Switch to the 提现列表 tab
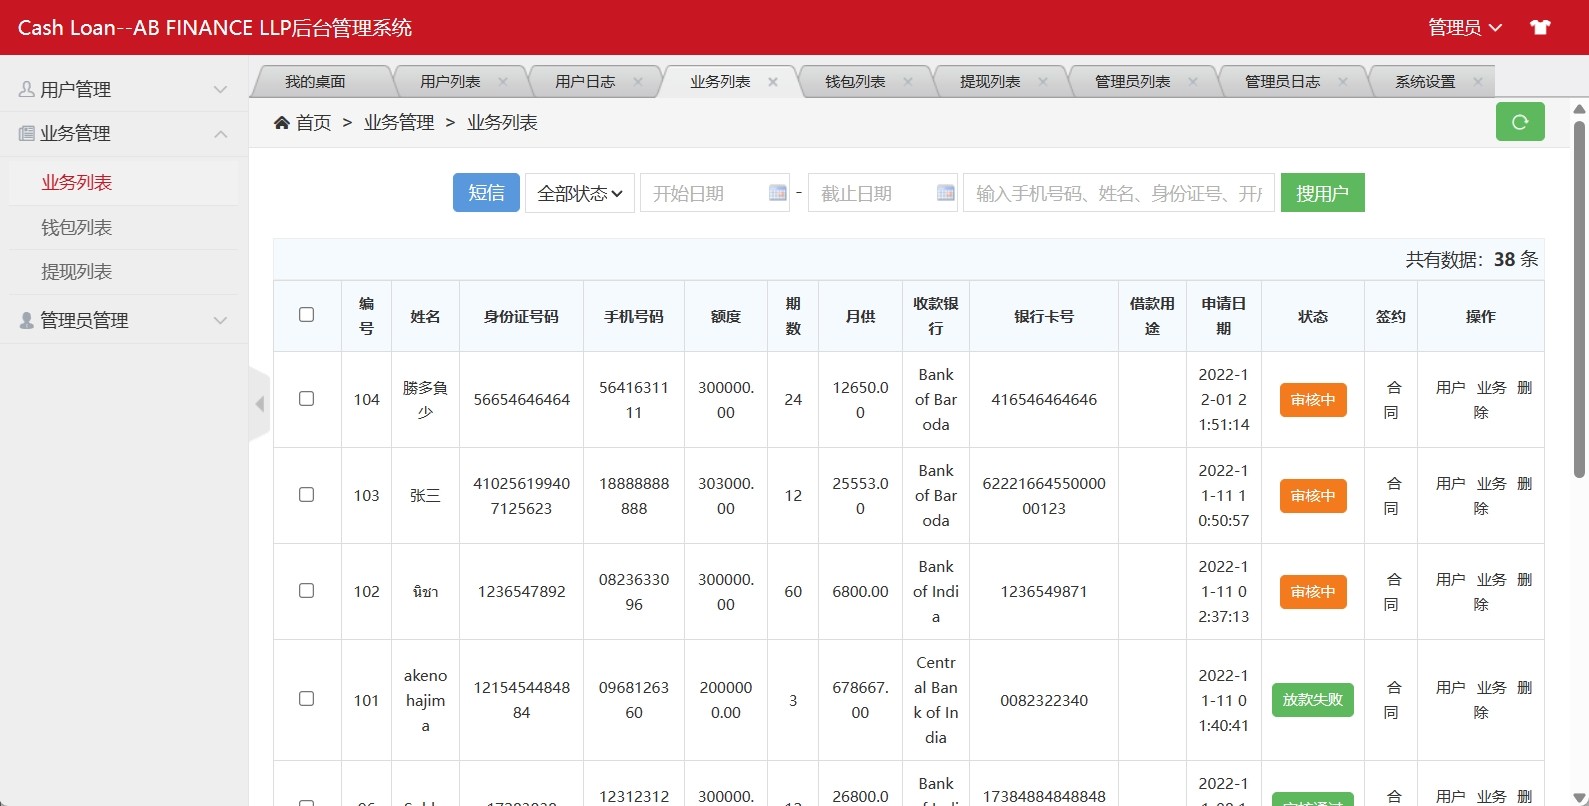The width and height of the screenshot is (1589, 806). [989, 82]
